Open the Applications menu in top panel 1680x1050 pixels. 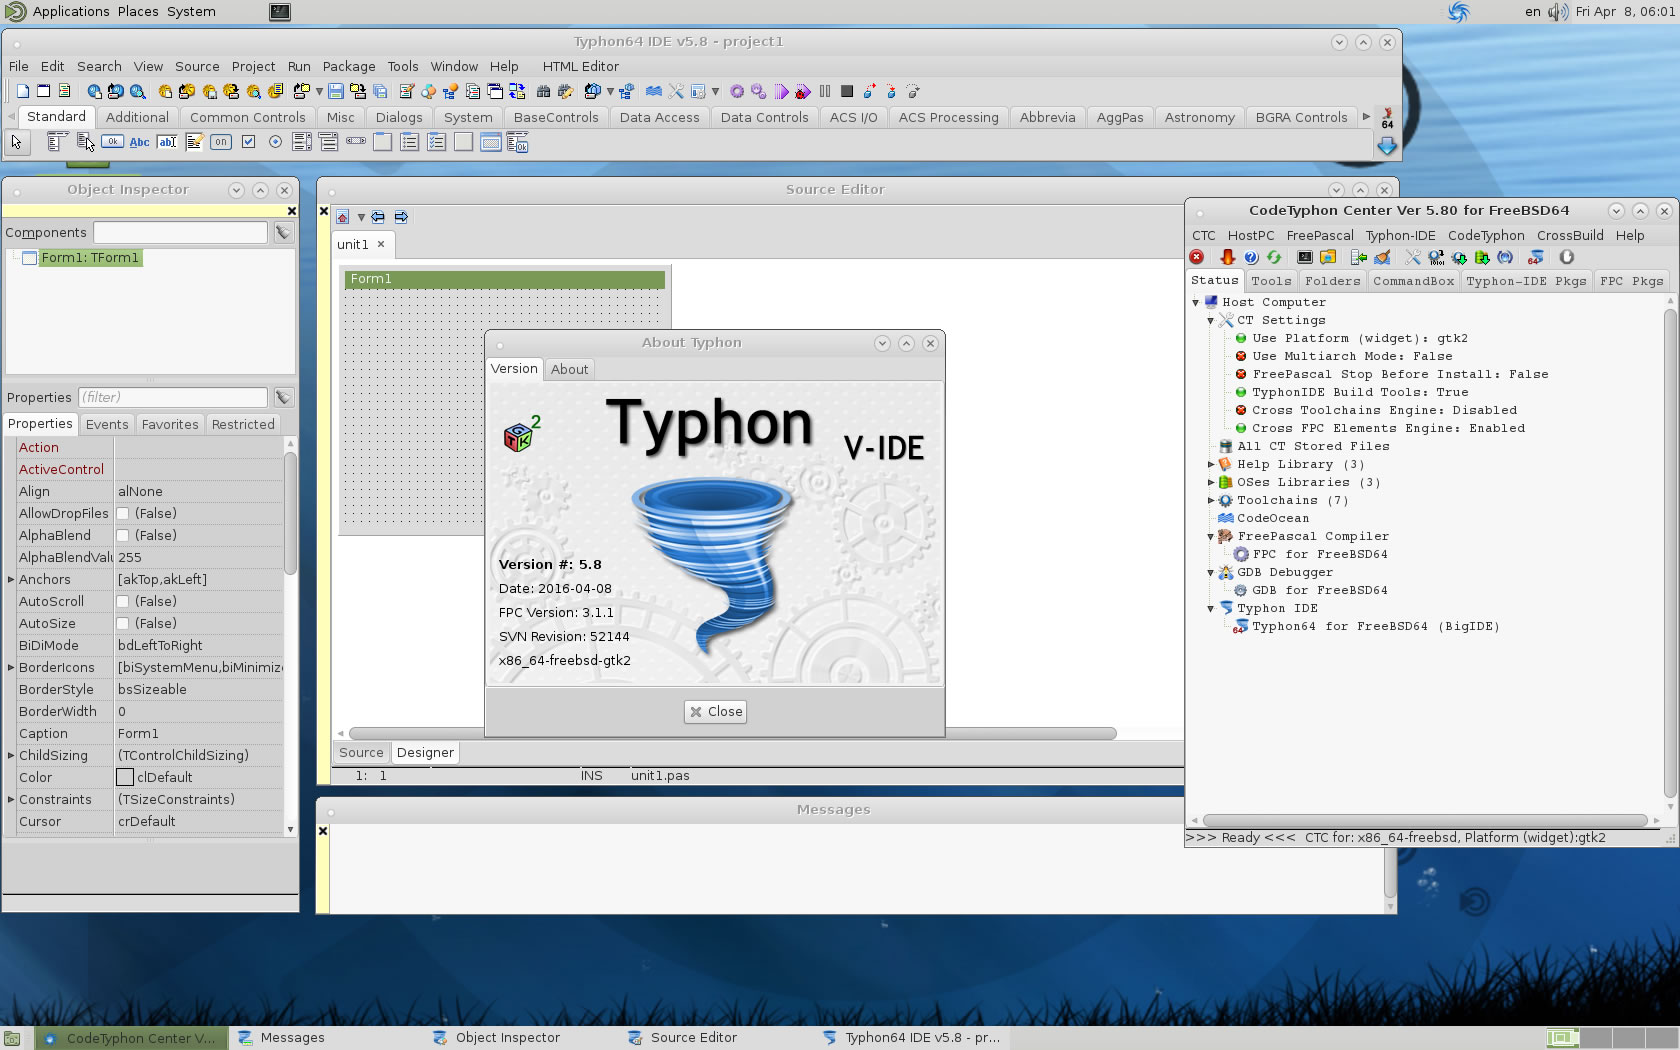tap(71, 11)
